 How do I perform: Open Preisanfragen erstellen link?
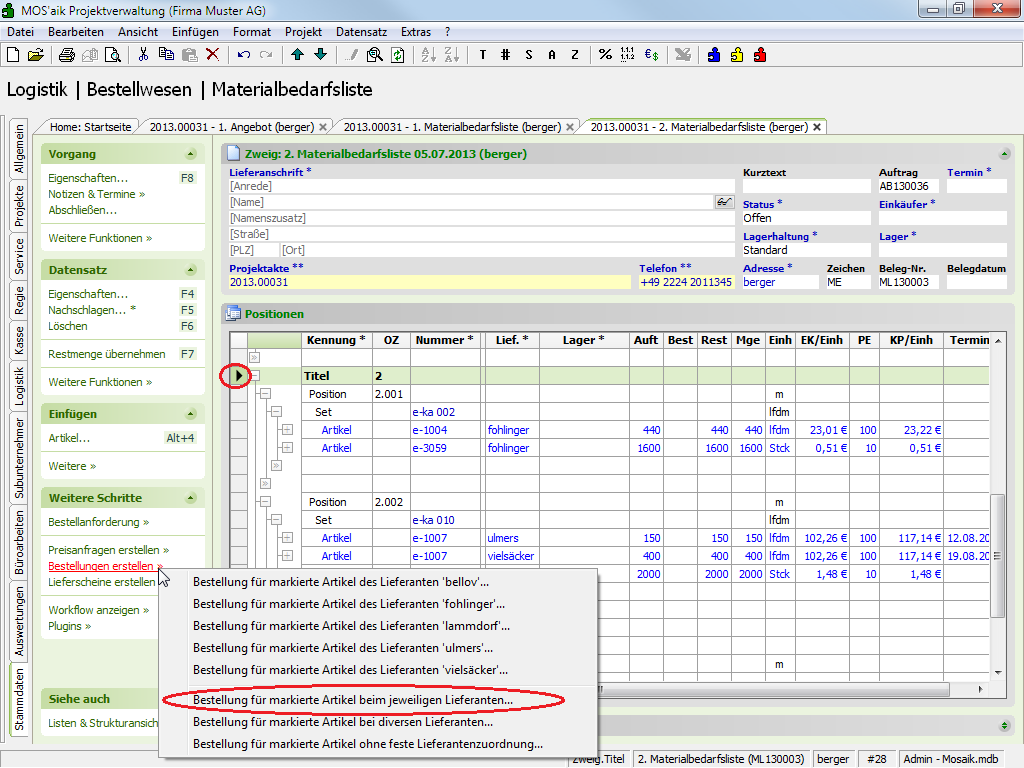108,550
